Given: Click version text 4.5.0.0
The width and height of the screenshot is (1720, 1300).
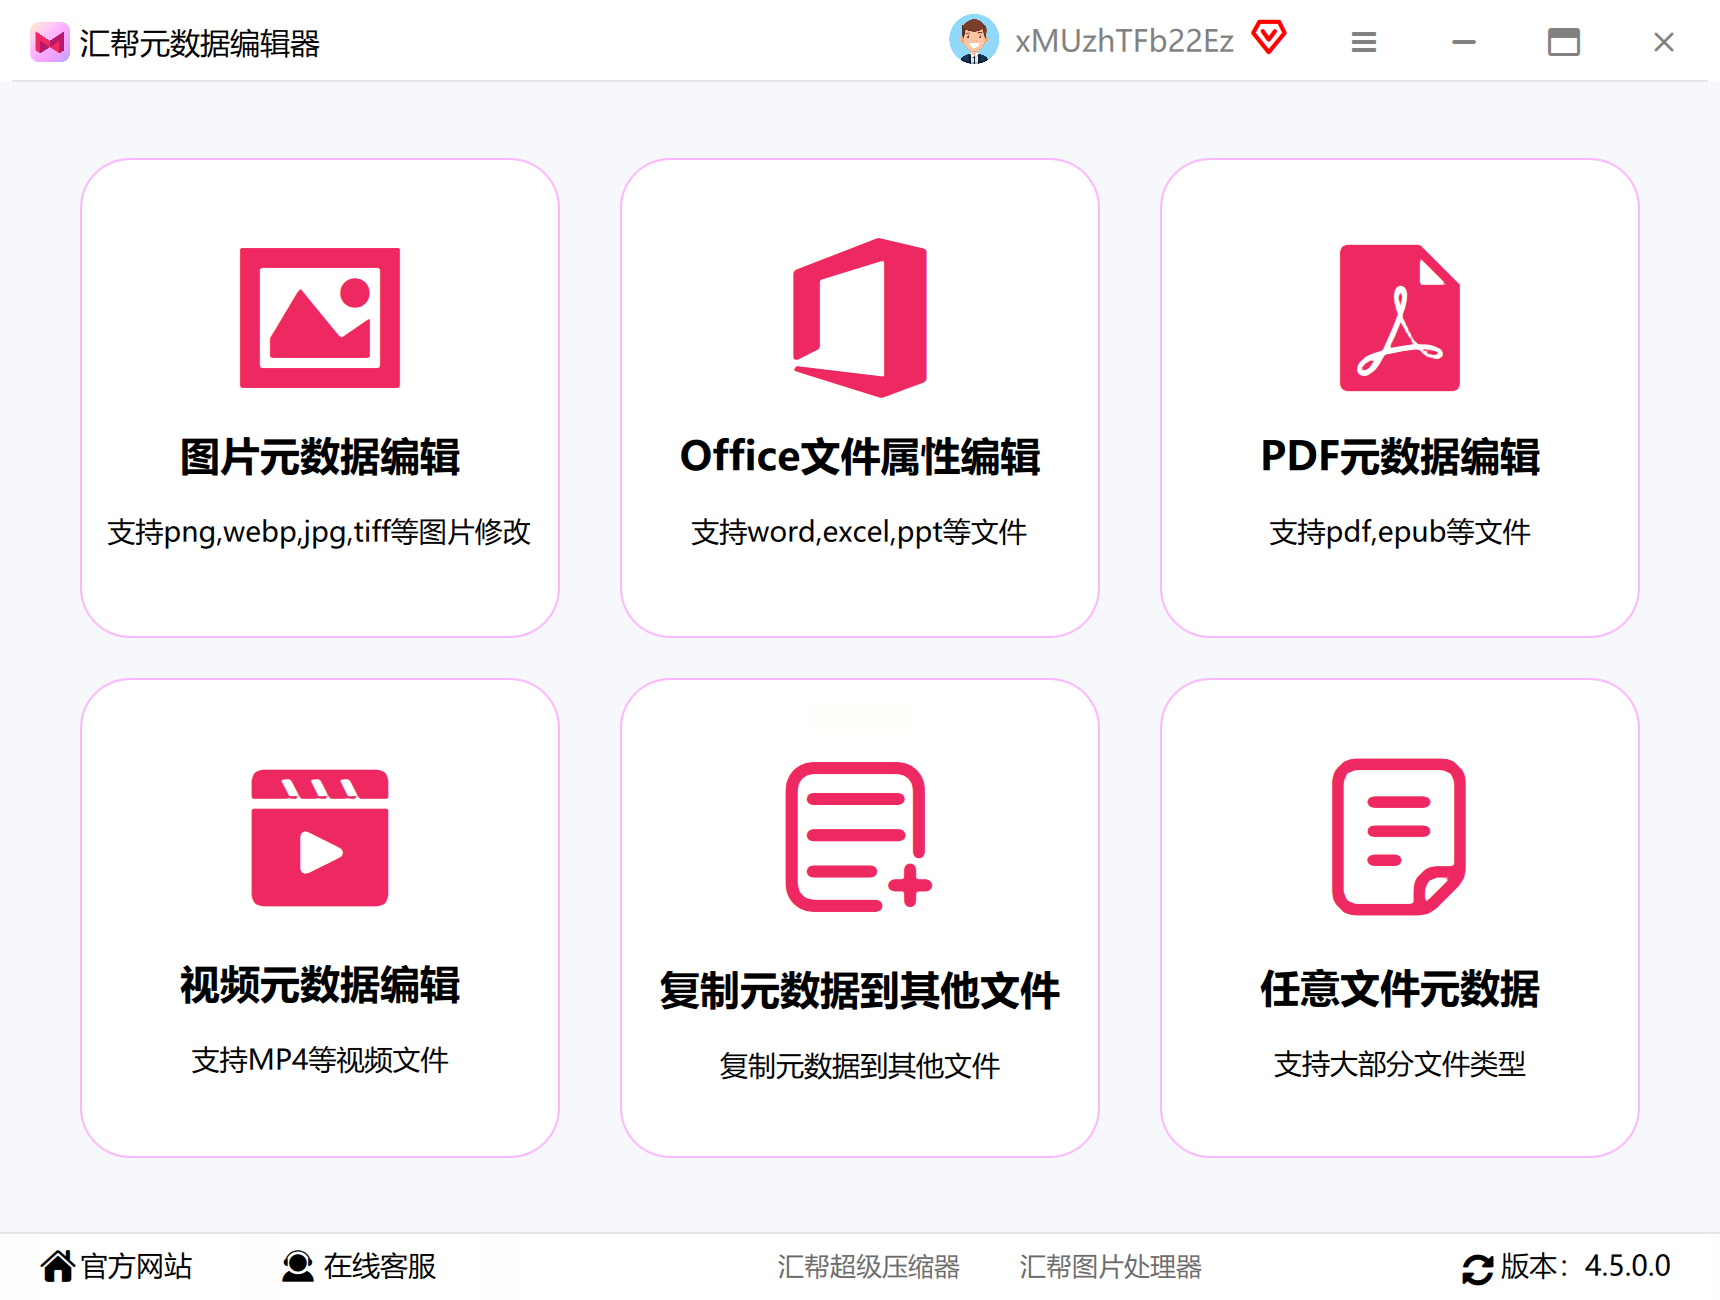Looking at the screenshot, I should click(1628, 1266).
